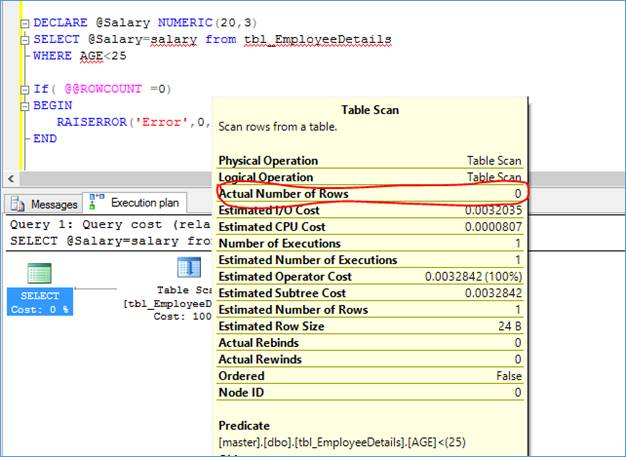This screenshot has width=626, height=457.
Task: Click the Predicate expression text in tooltip
Action: click(342, 442)
